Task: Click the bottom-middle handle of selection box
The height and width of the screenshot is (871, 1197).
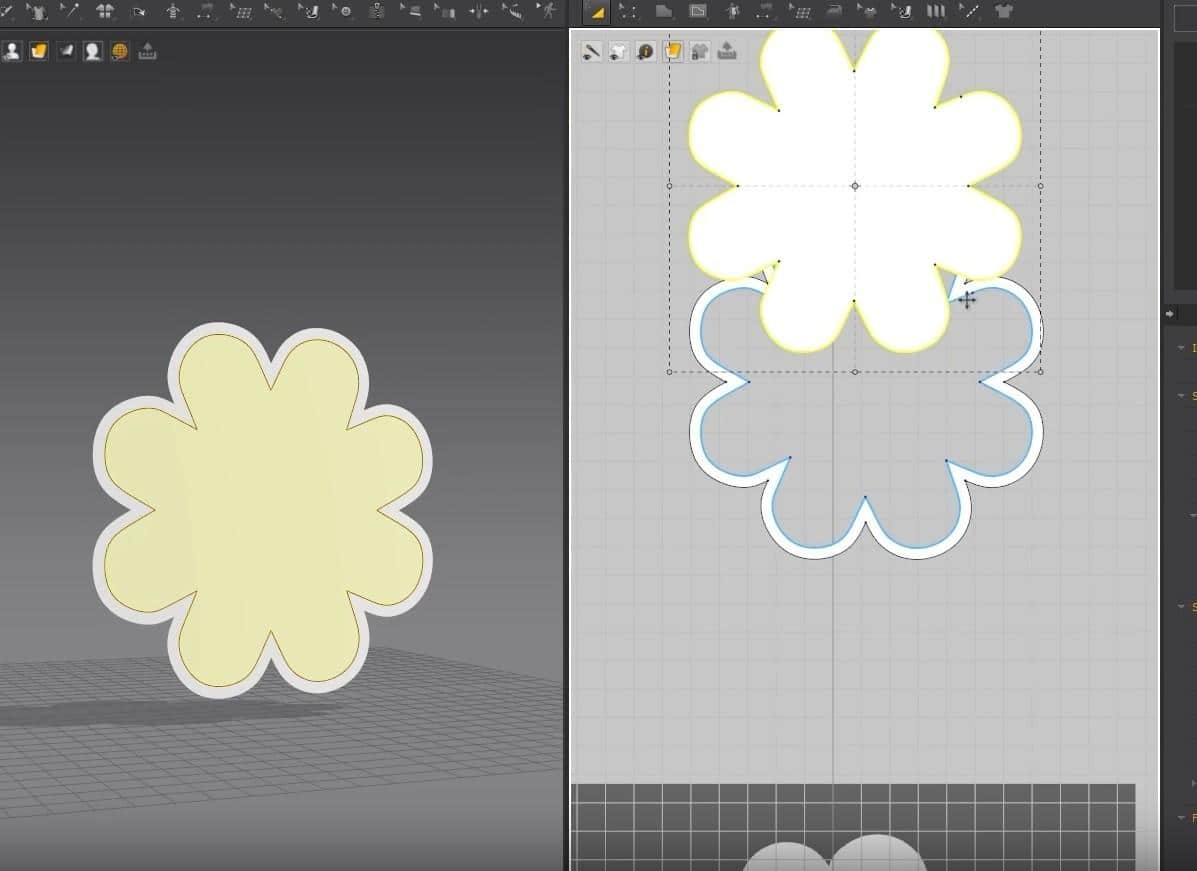Action: coord(855,372)
